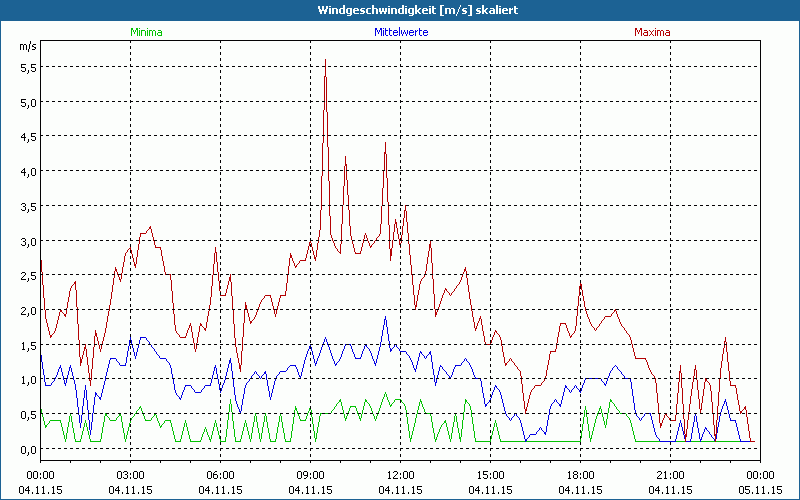This screenshot has height=500, width=800.
Task: Click the 09:00 time axis label
Action: pyautogui.click(x=310, y=475)
